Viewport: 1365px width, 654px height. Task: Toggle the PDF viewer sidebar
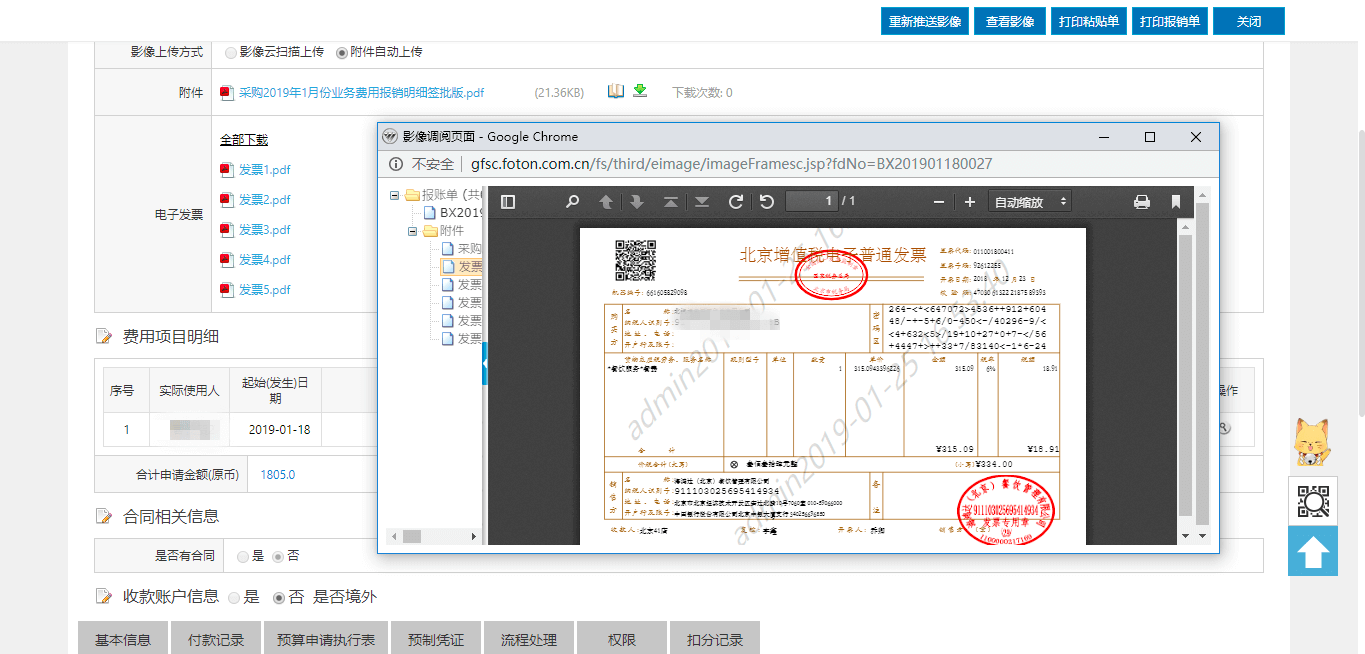508,202
